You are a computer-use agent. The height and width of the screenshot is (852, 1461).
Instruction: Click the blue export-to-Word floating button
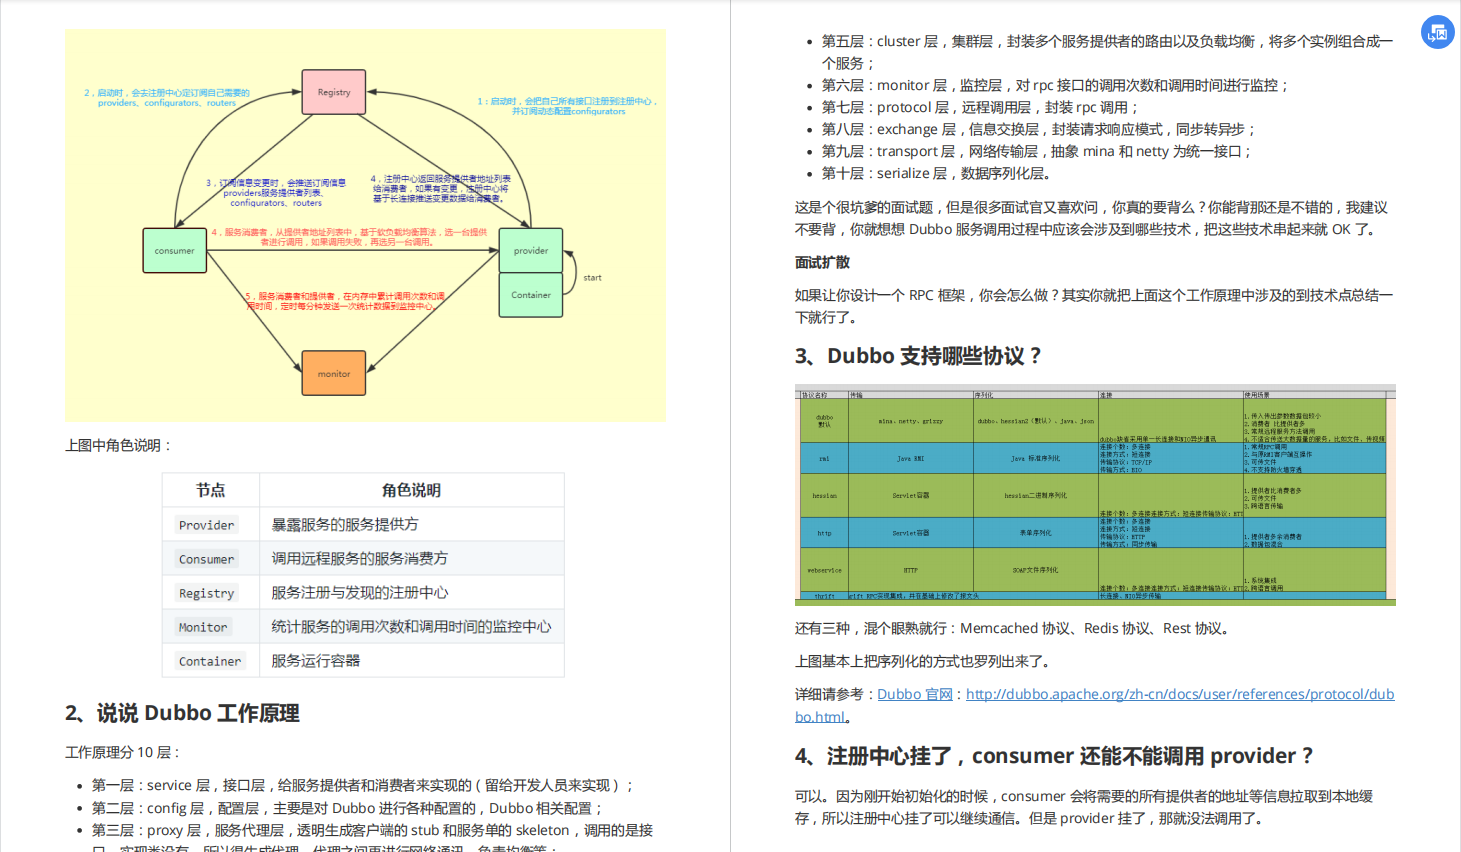tap(1437, 32)
